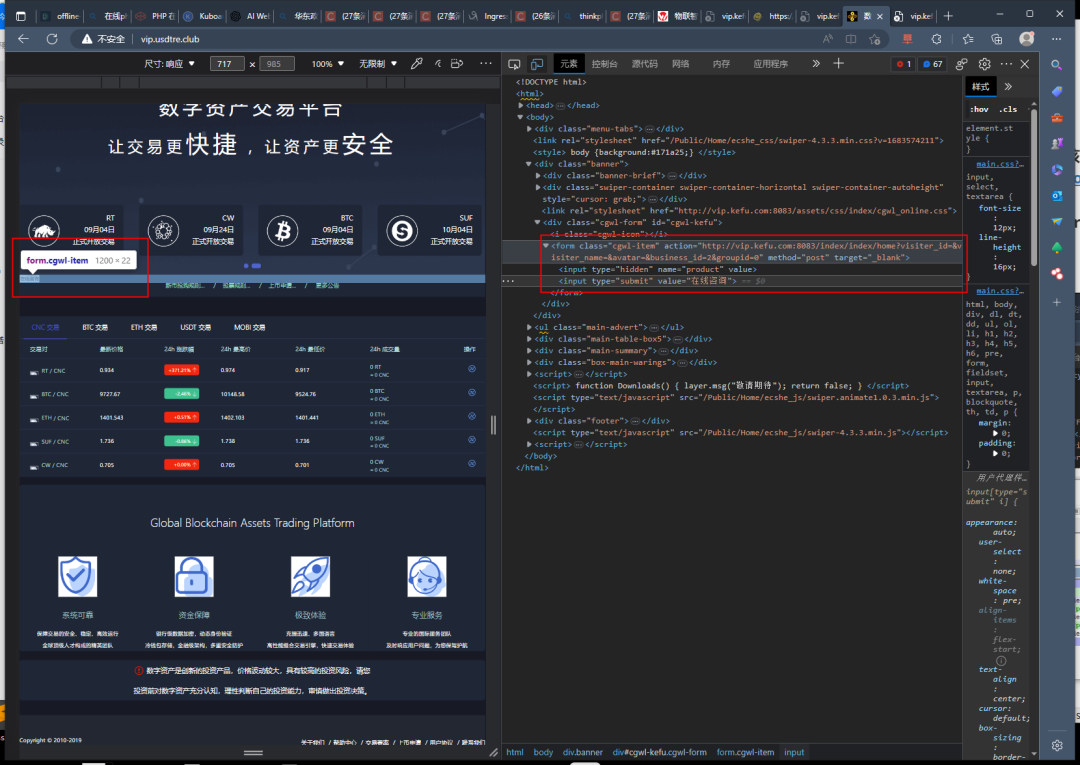Open the favorites list icon

coord(968,39)
